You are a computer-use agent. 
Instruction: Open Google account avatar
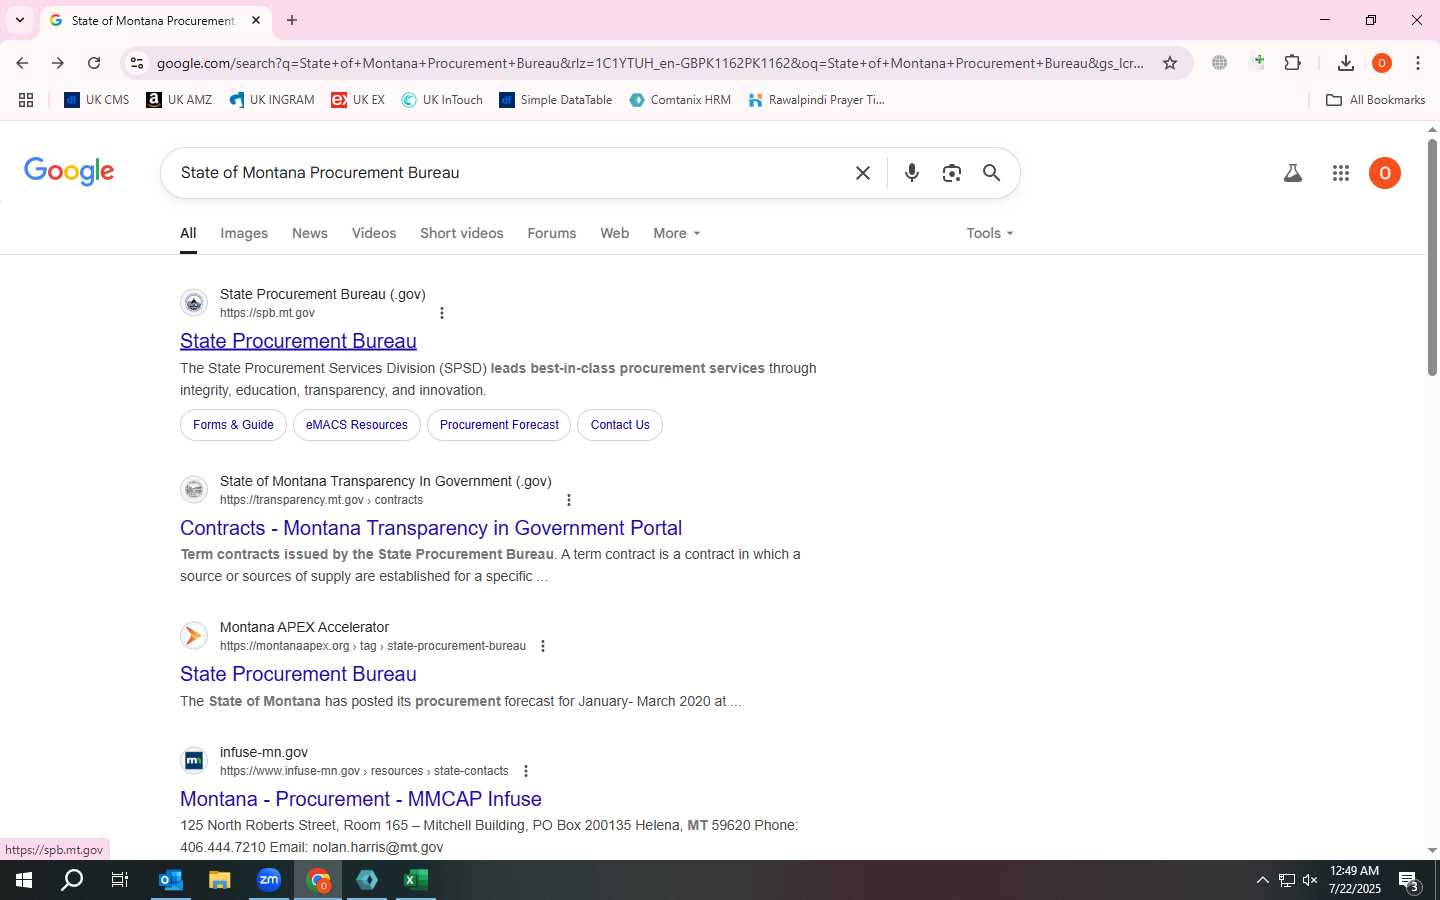[x=1385, y=173]
